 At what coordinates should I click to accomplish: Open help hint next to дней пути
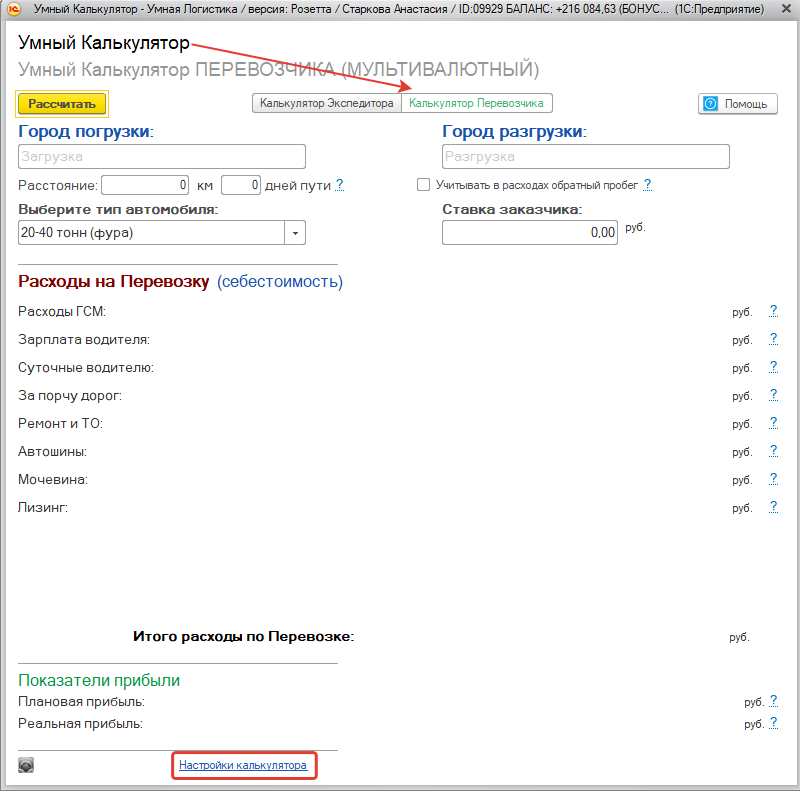point(340,185)
